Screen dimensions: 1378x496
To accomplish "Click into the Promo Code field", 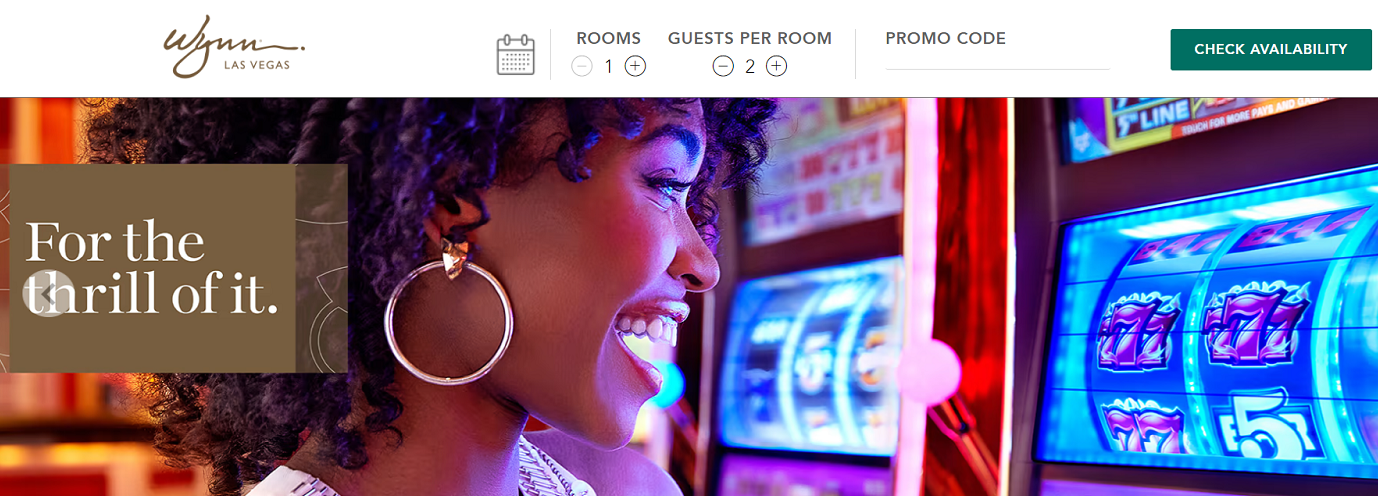I will point(997,58).
